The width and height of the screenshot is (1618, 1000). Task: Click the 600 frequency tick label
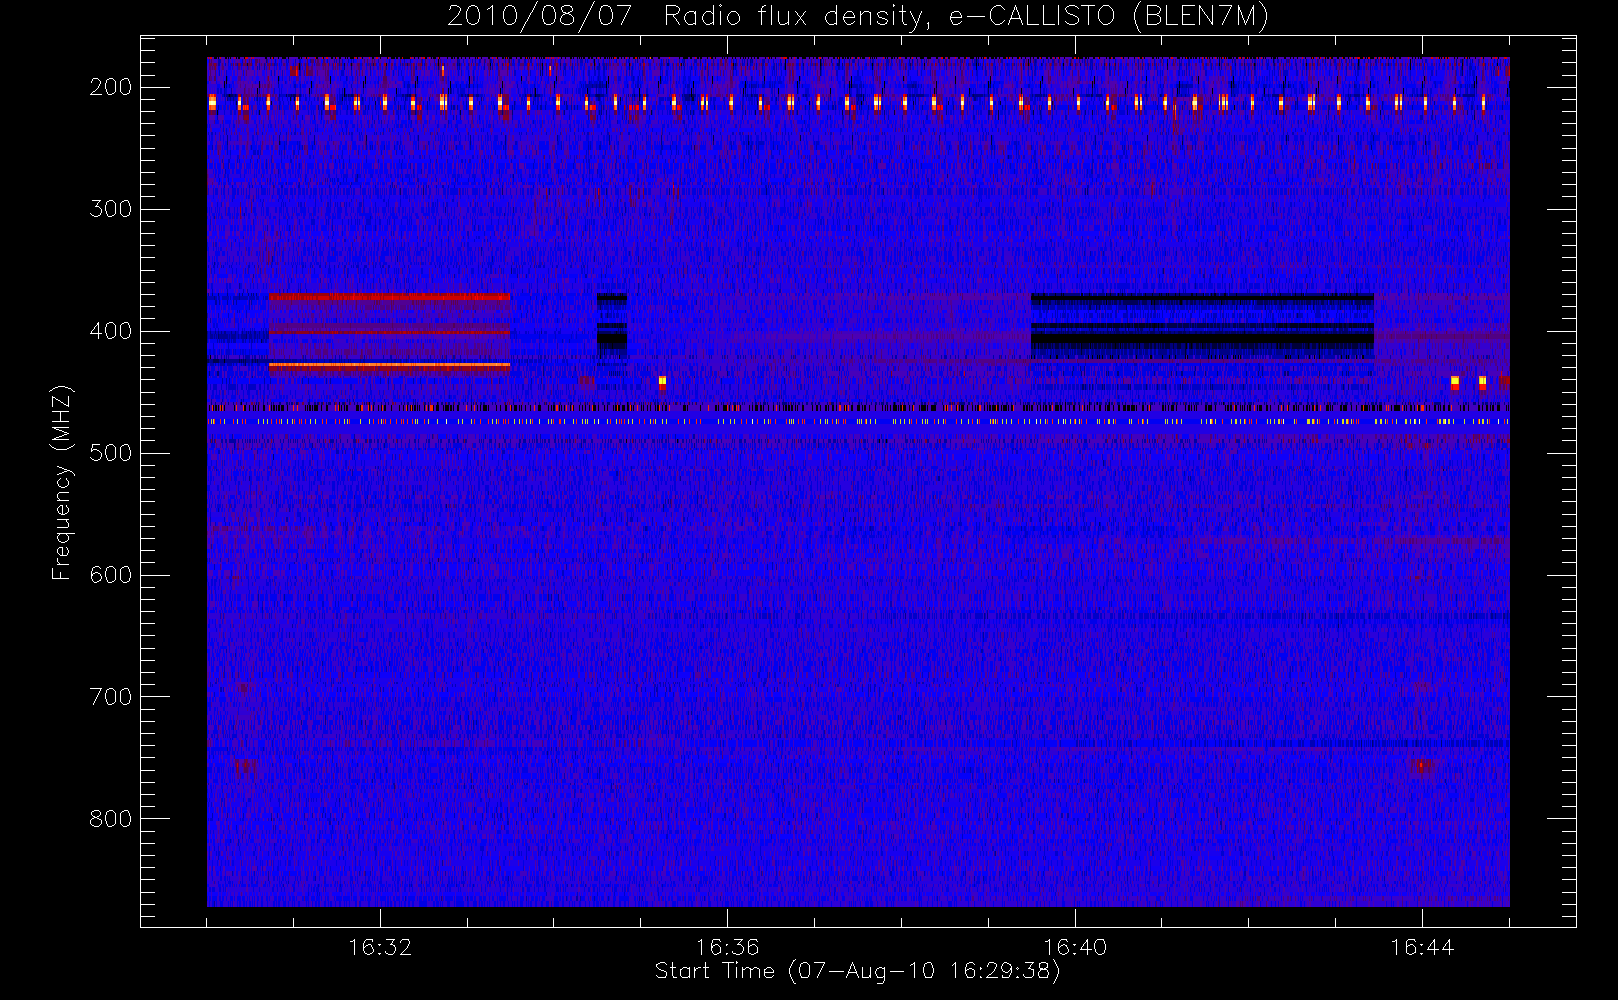111,575
